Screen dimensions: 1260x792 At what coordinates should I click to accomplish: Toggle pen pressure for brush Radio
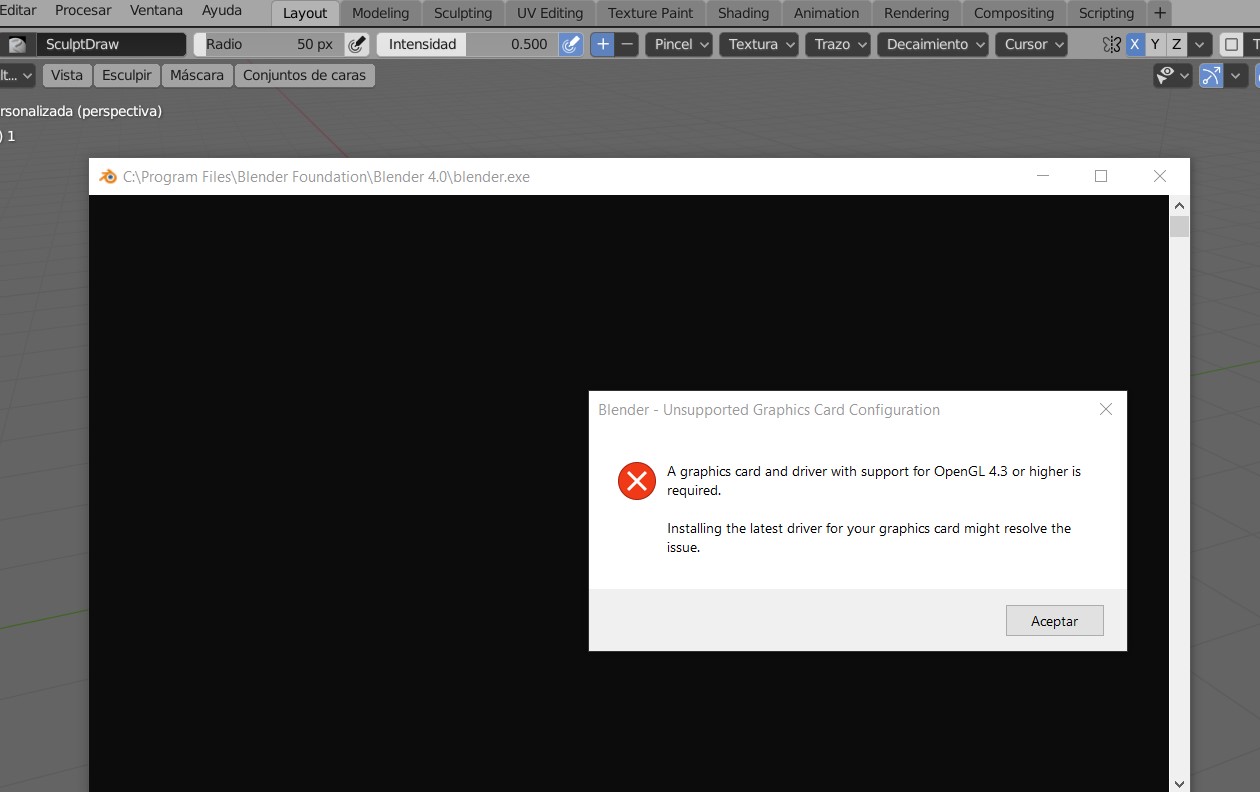coord(356,45)
